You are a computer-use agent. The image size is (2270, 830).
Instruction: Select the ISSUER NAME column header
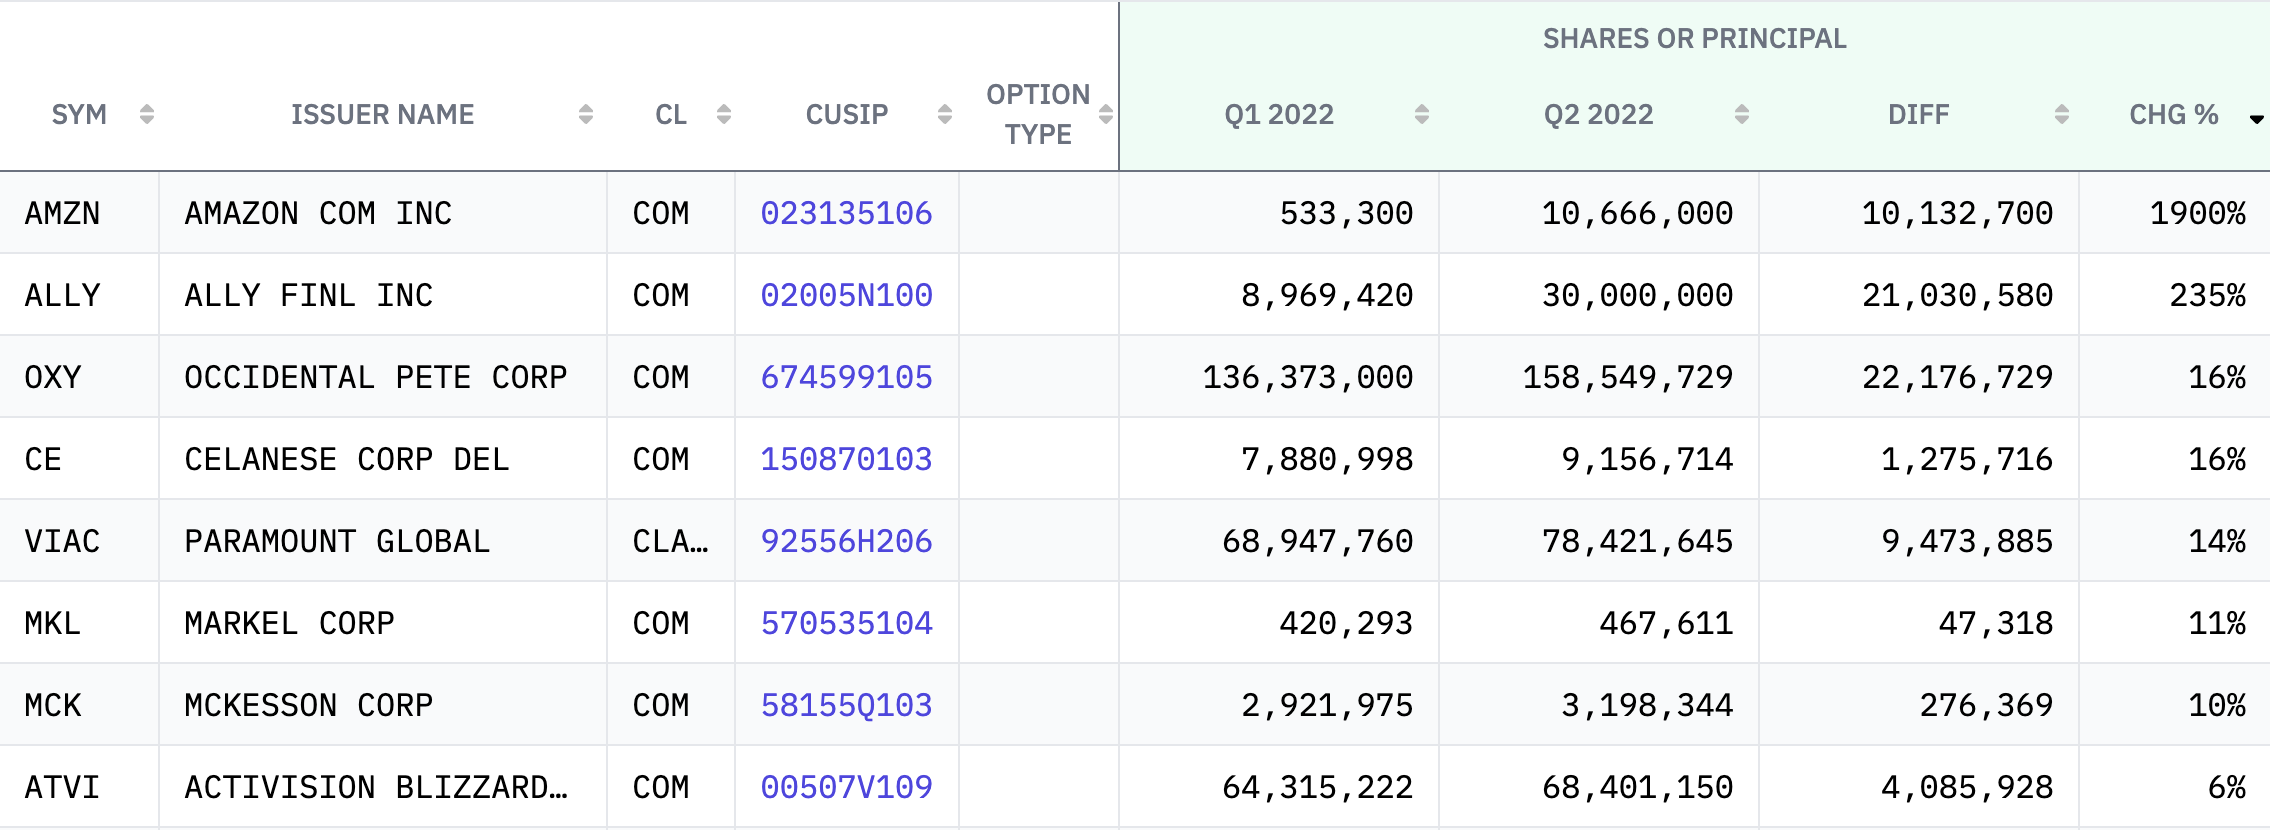click(382, 114)
